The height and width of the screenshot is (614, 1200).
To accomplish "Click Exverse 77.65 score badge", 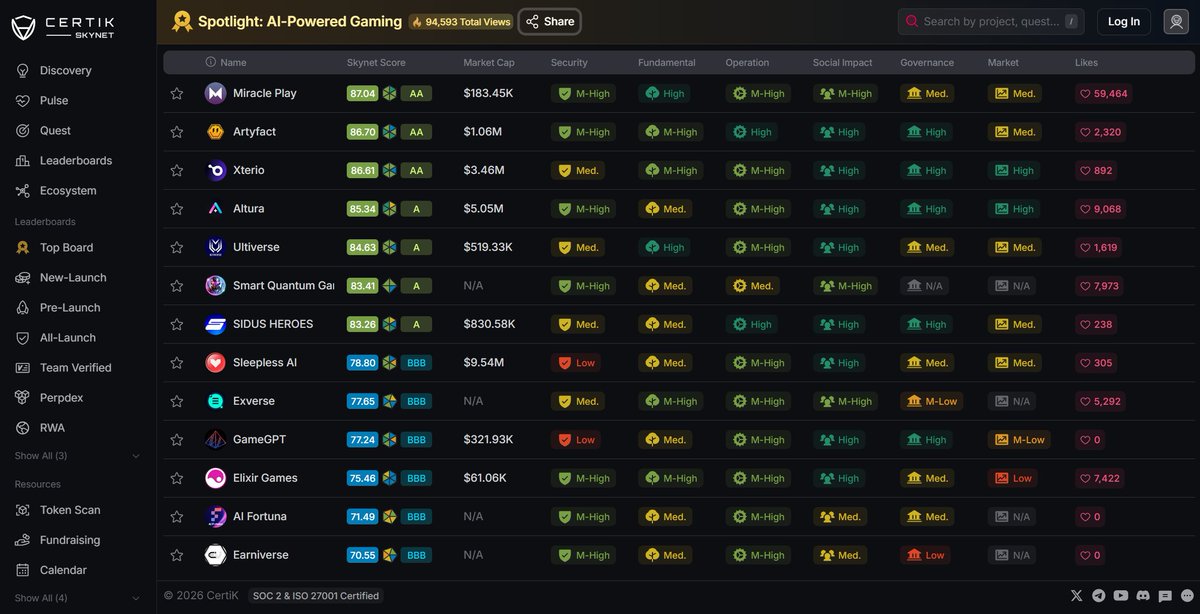I will pyautogui.click(x=363, y=401).
